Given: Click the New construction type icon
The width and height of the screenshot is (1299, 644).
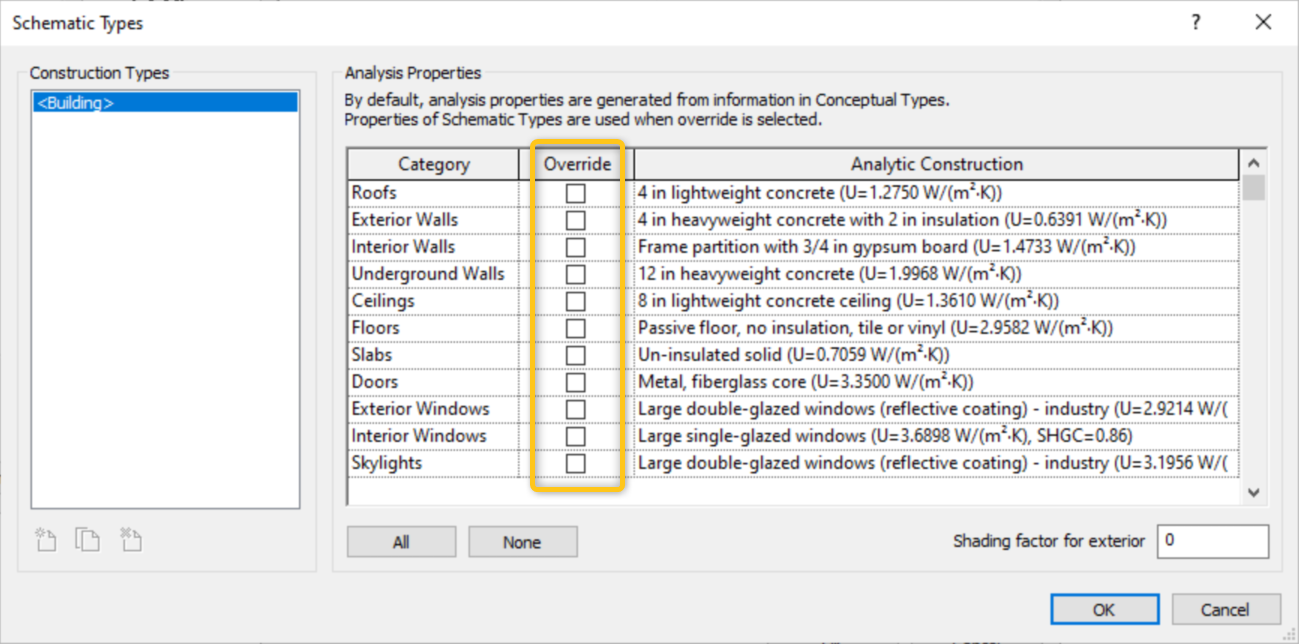Looking at the screenshot, I should (44, 539).
